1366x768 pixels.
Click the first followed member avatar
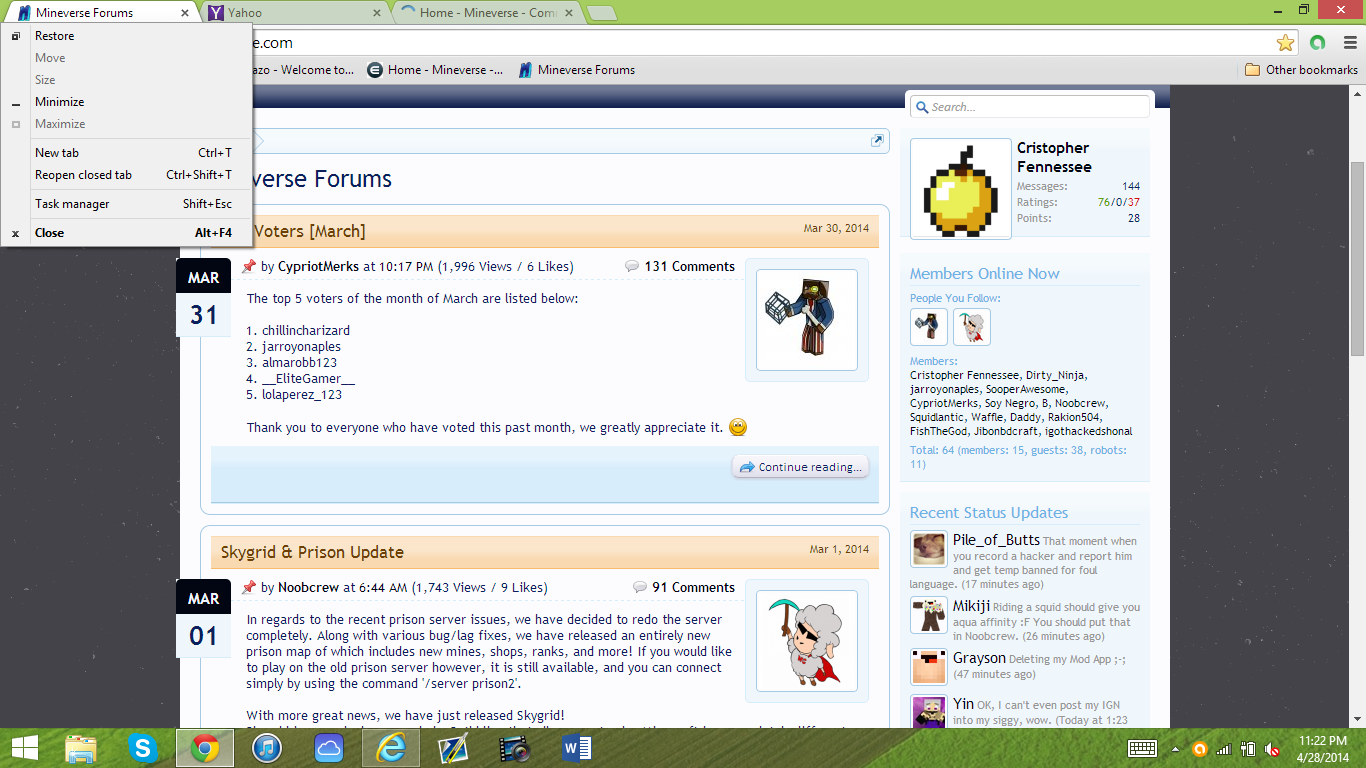pyautogui.click(x=929, y=327)
